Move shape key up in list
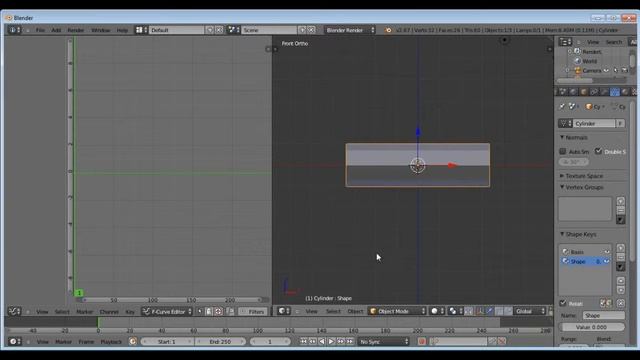 point(620,281)
